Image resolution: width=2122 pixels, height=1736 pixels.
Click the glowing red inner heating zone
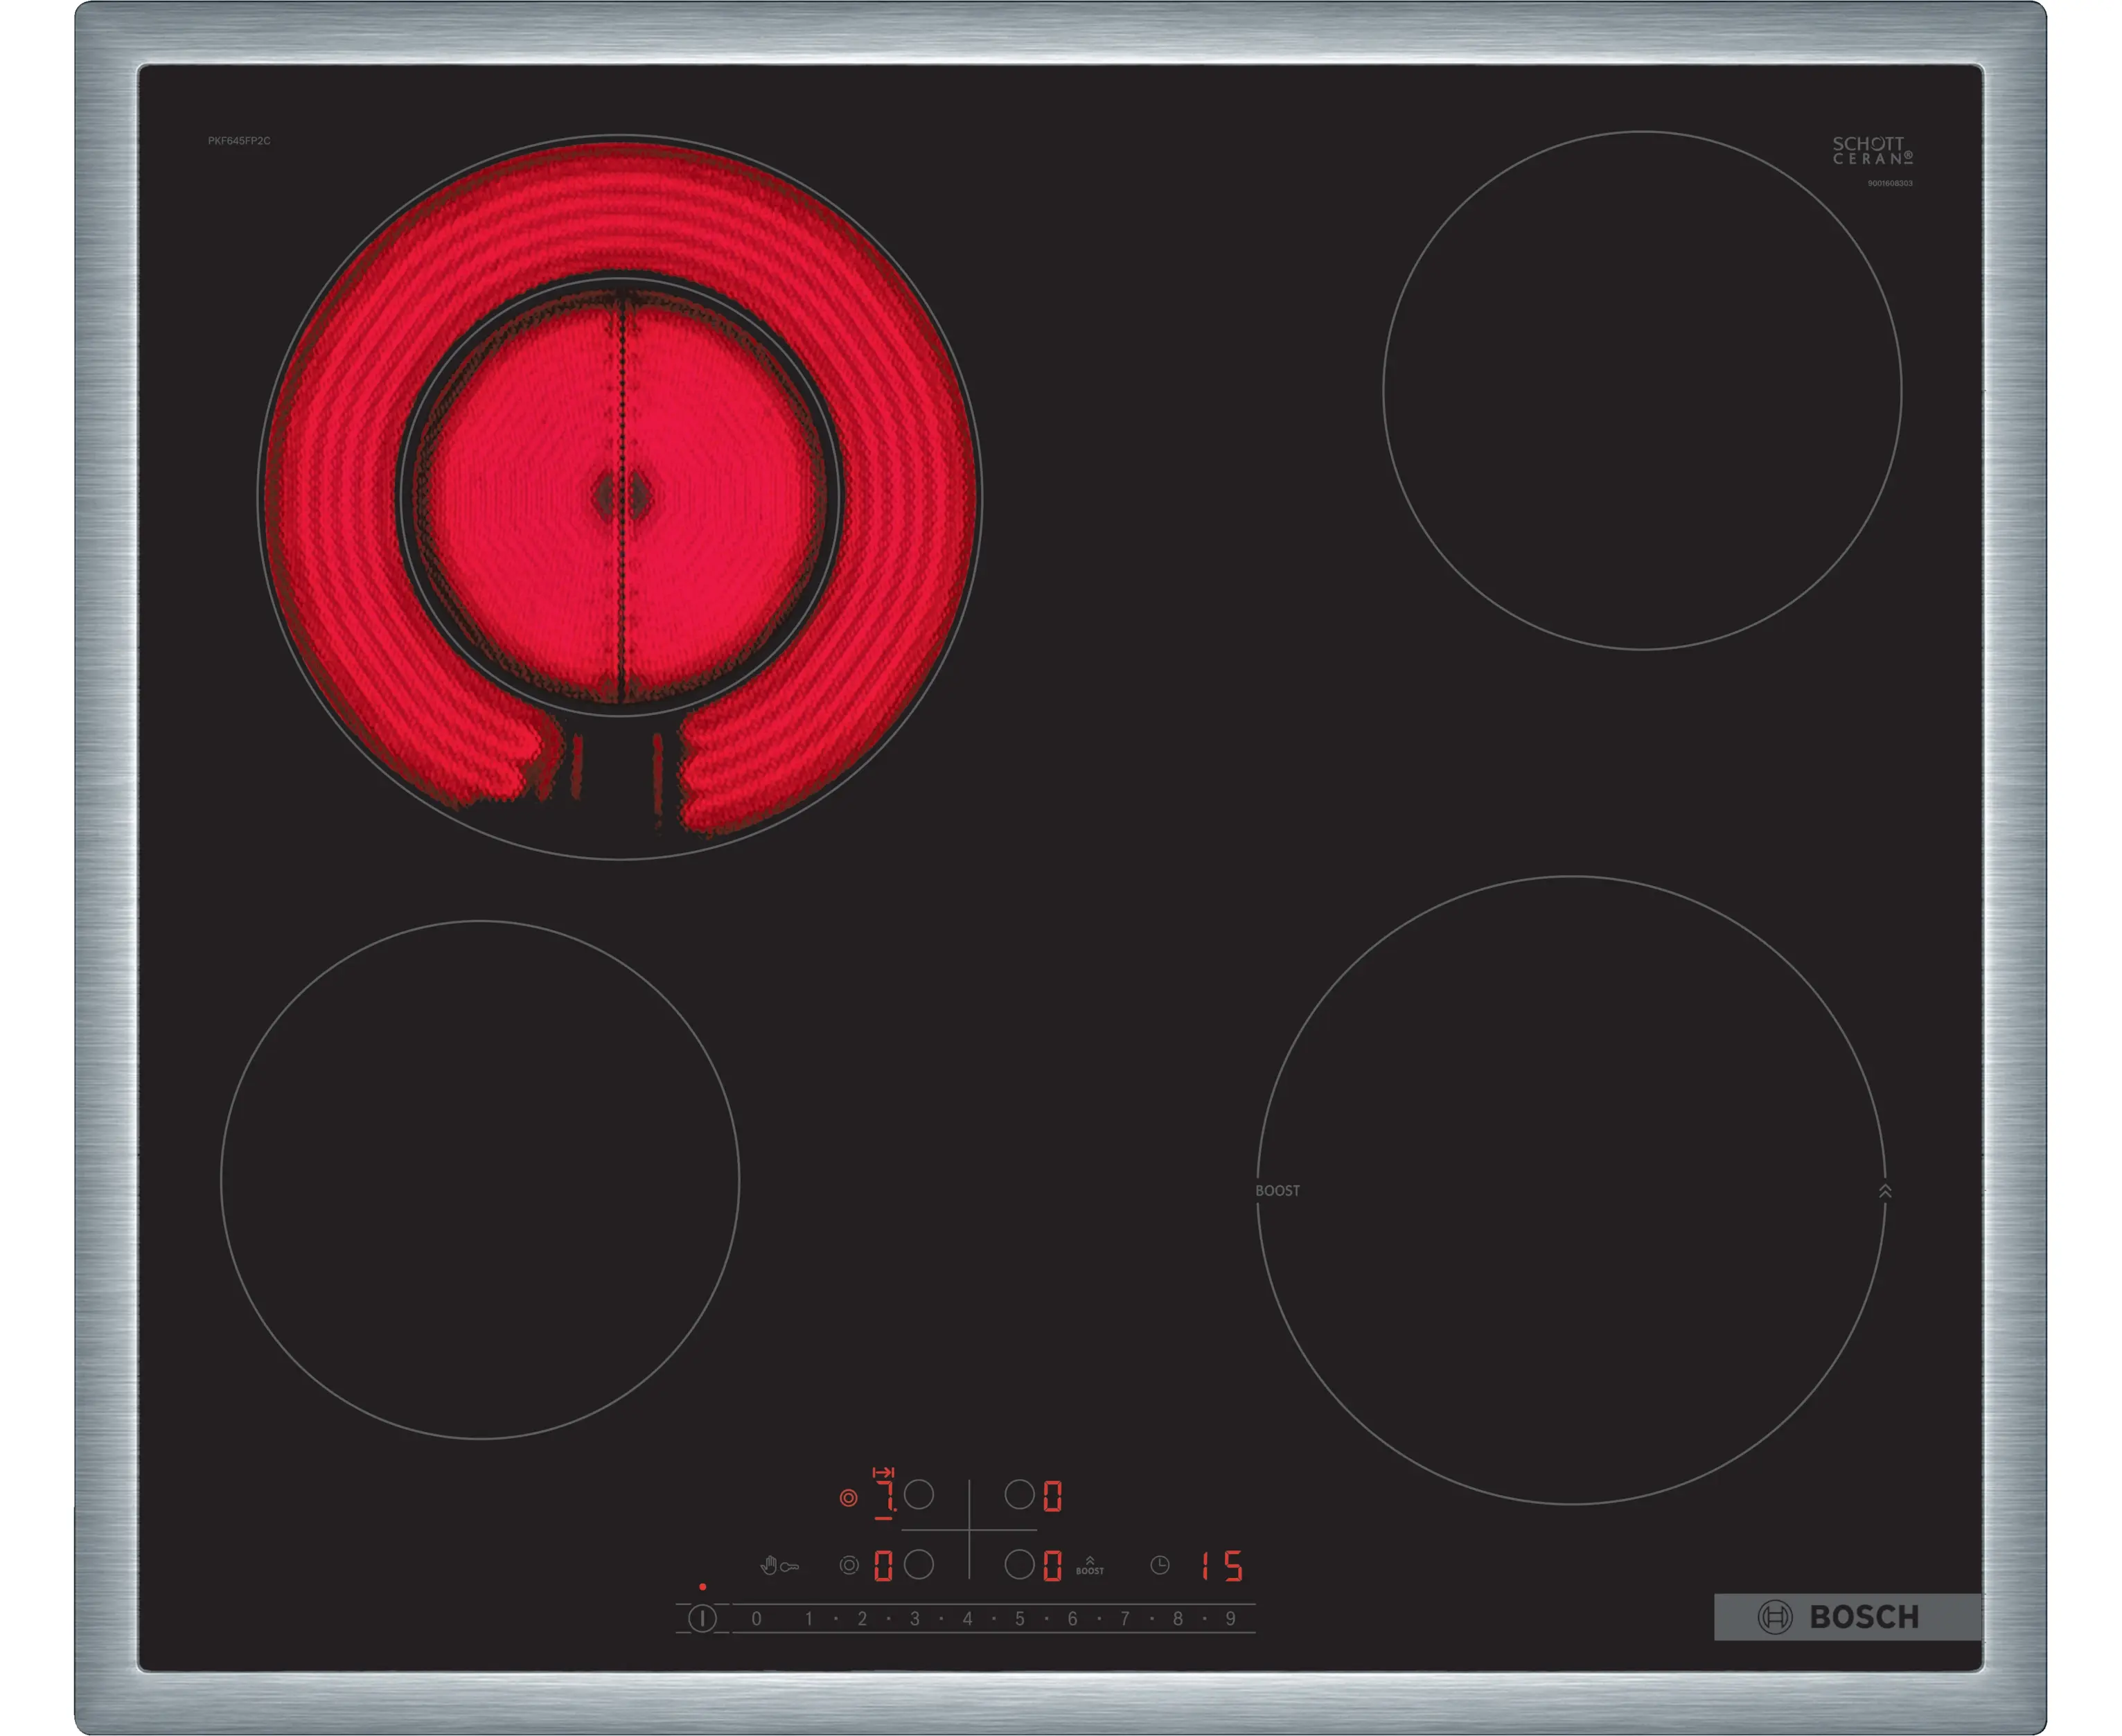click(620, 497)
